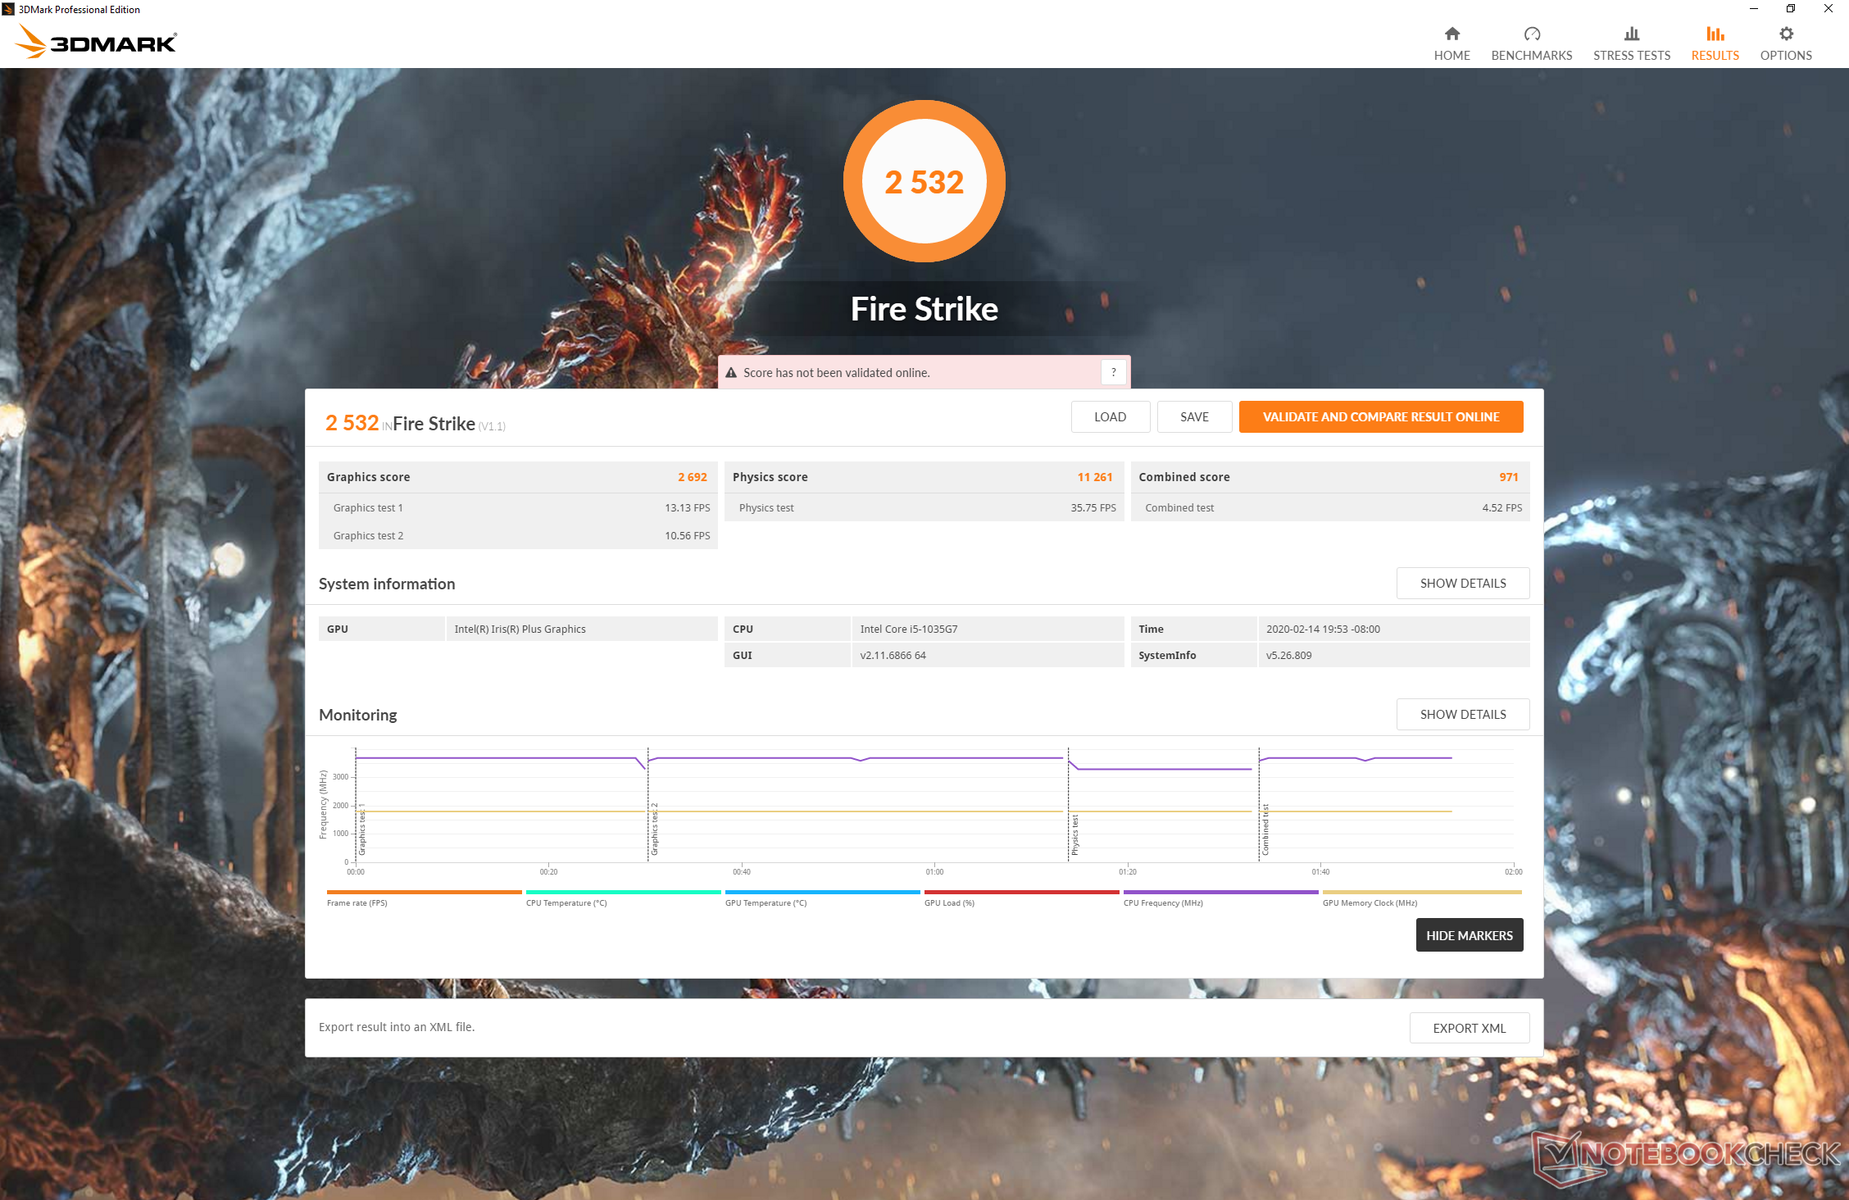The image size is (1849, 1200).
Task: Switch to the BENCHMARKS tab
Action: [1531, 44]
